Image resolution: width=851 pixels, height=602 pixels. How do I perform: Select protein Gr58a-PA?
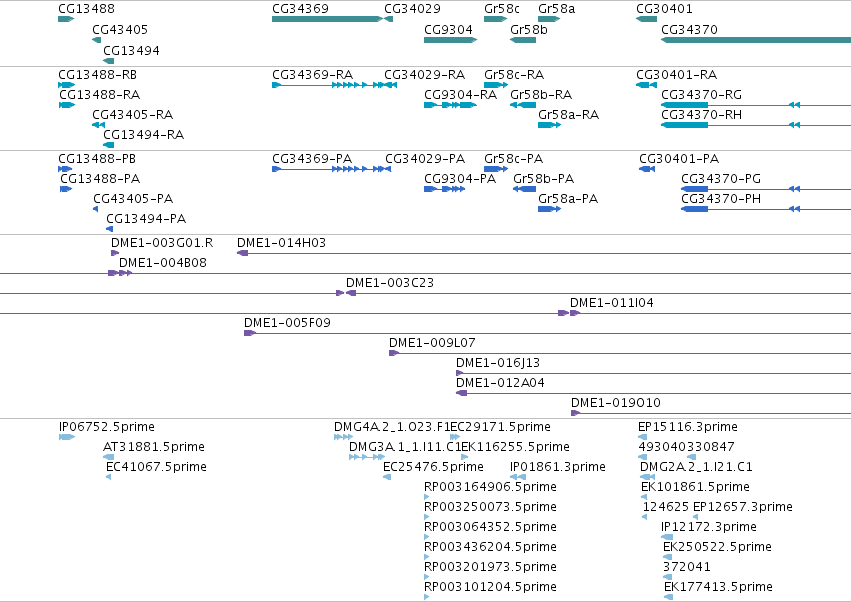[x=568, y=199]
